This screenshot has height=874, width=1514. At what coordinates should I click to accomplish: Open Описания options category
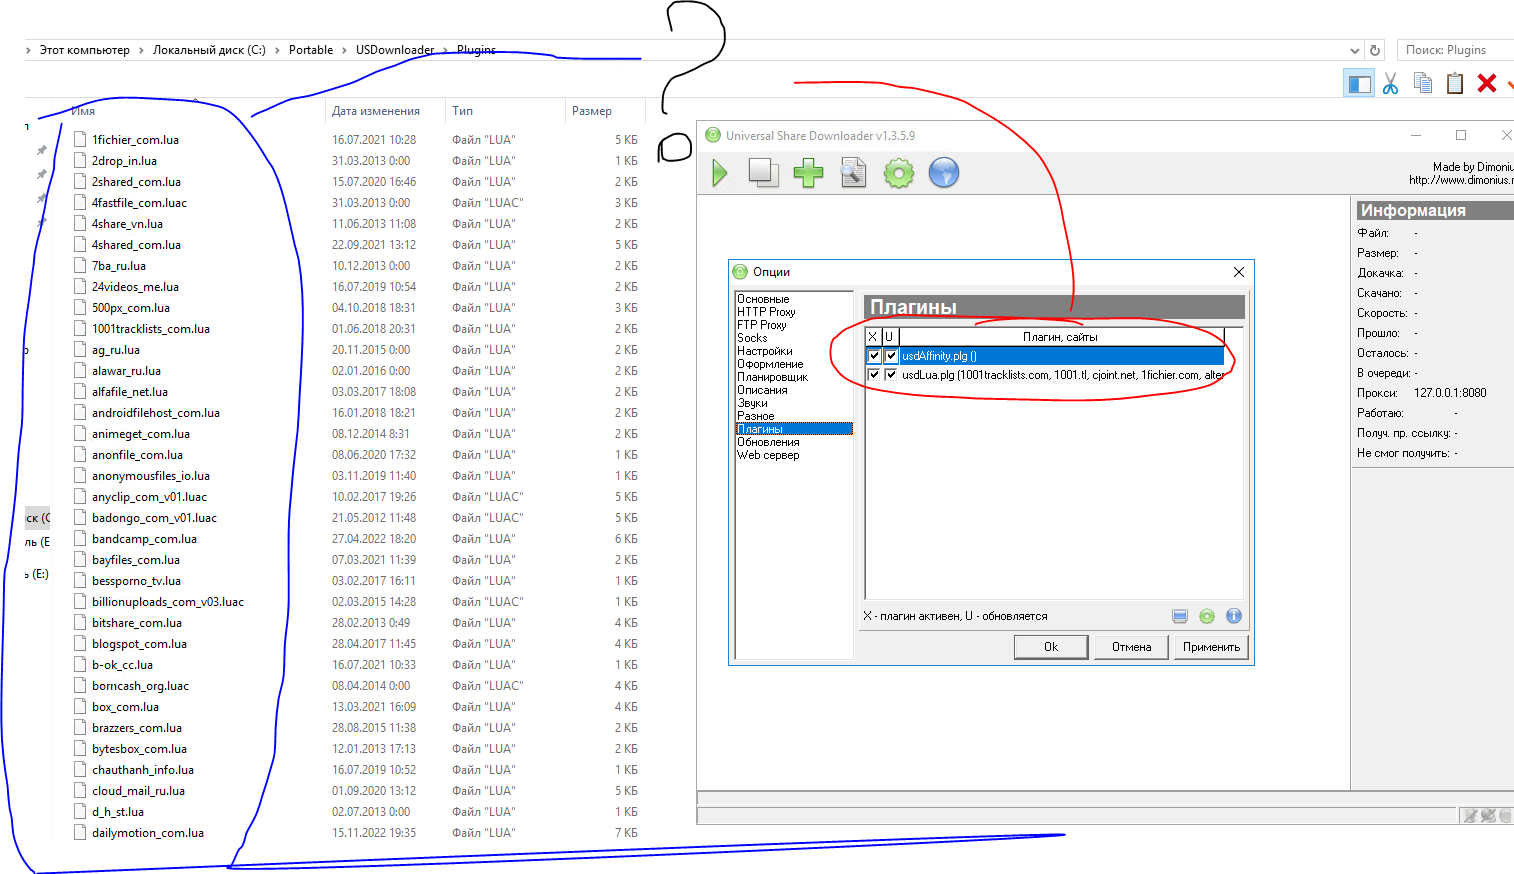(x=762, y=390)
